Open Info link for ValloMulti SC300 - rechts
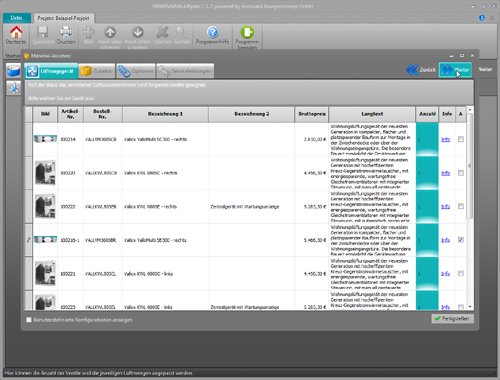 (x=446, y=139)
